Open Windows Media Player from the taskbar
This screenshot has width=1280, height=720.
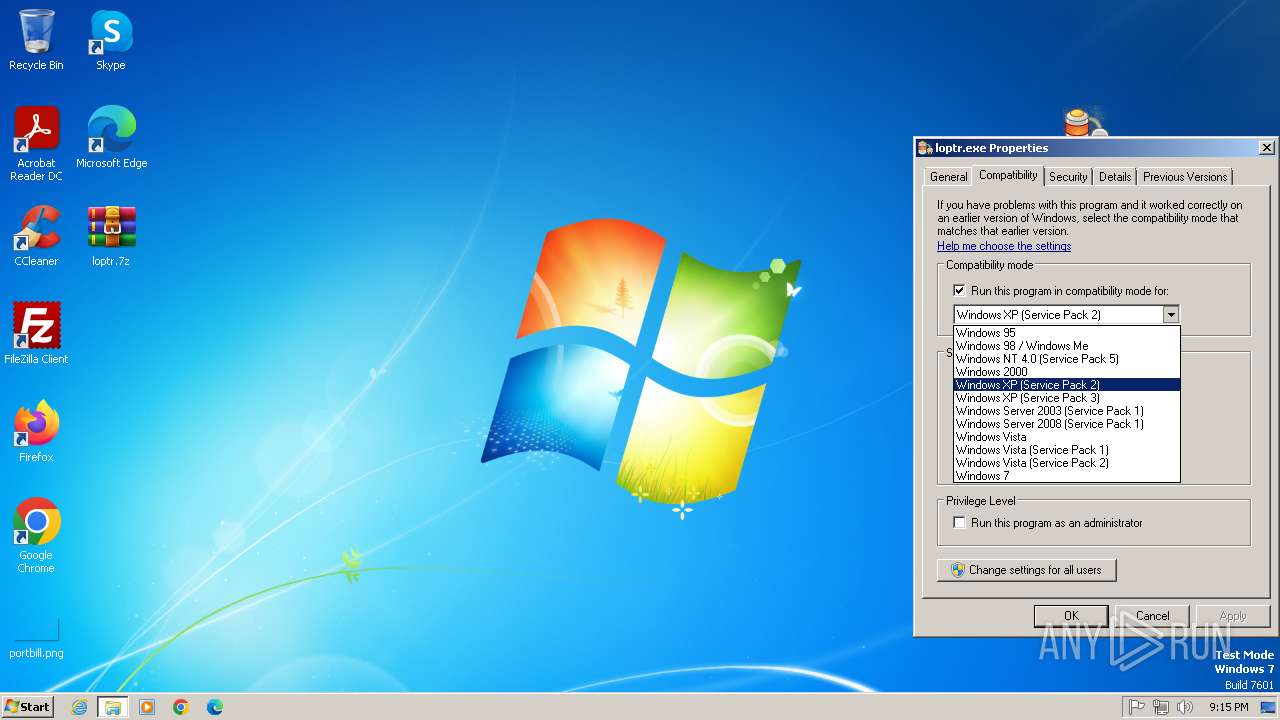click(147, 707)
